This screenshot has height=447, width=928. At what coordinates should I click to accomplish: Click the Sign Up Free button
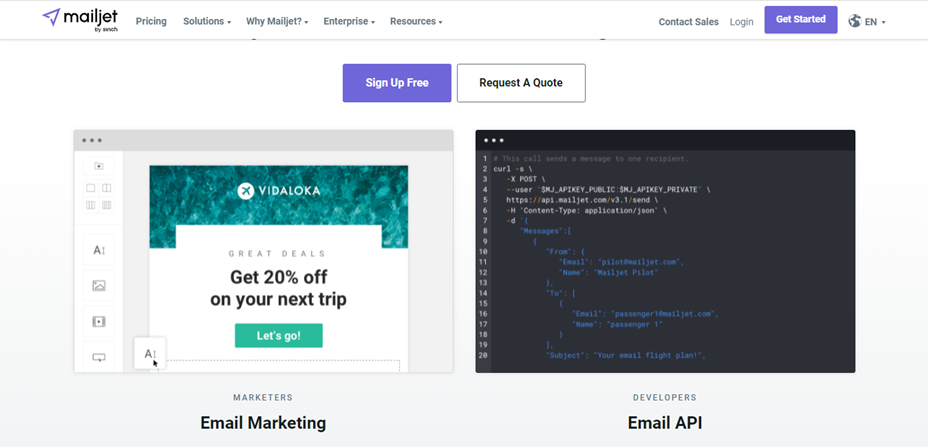397,83
